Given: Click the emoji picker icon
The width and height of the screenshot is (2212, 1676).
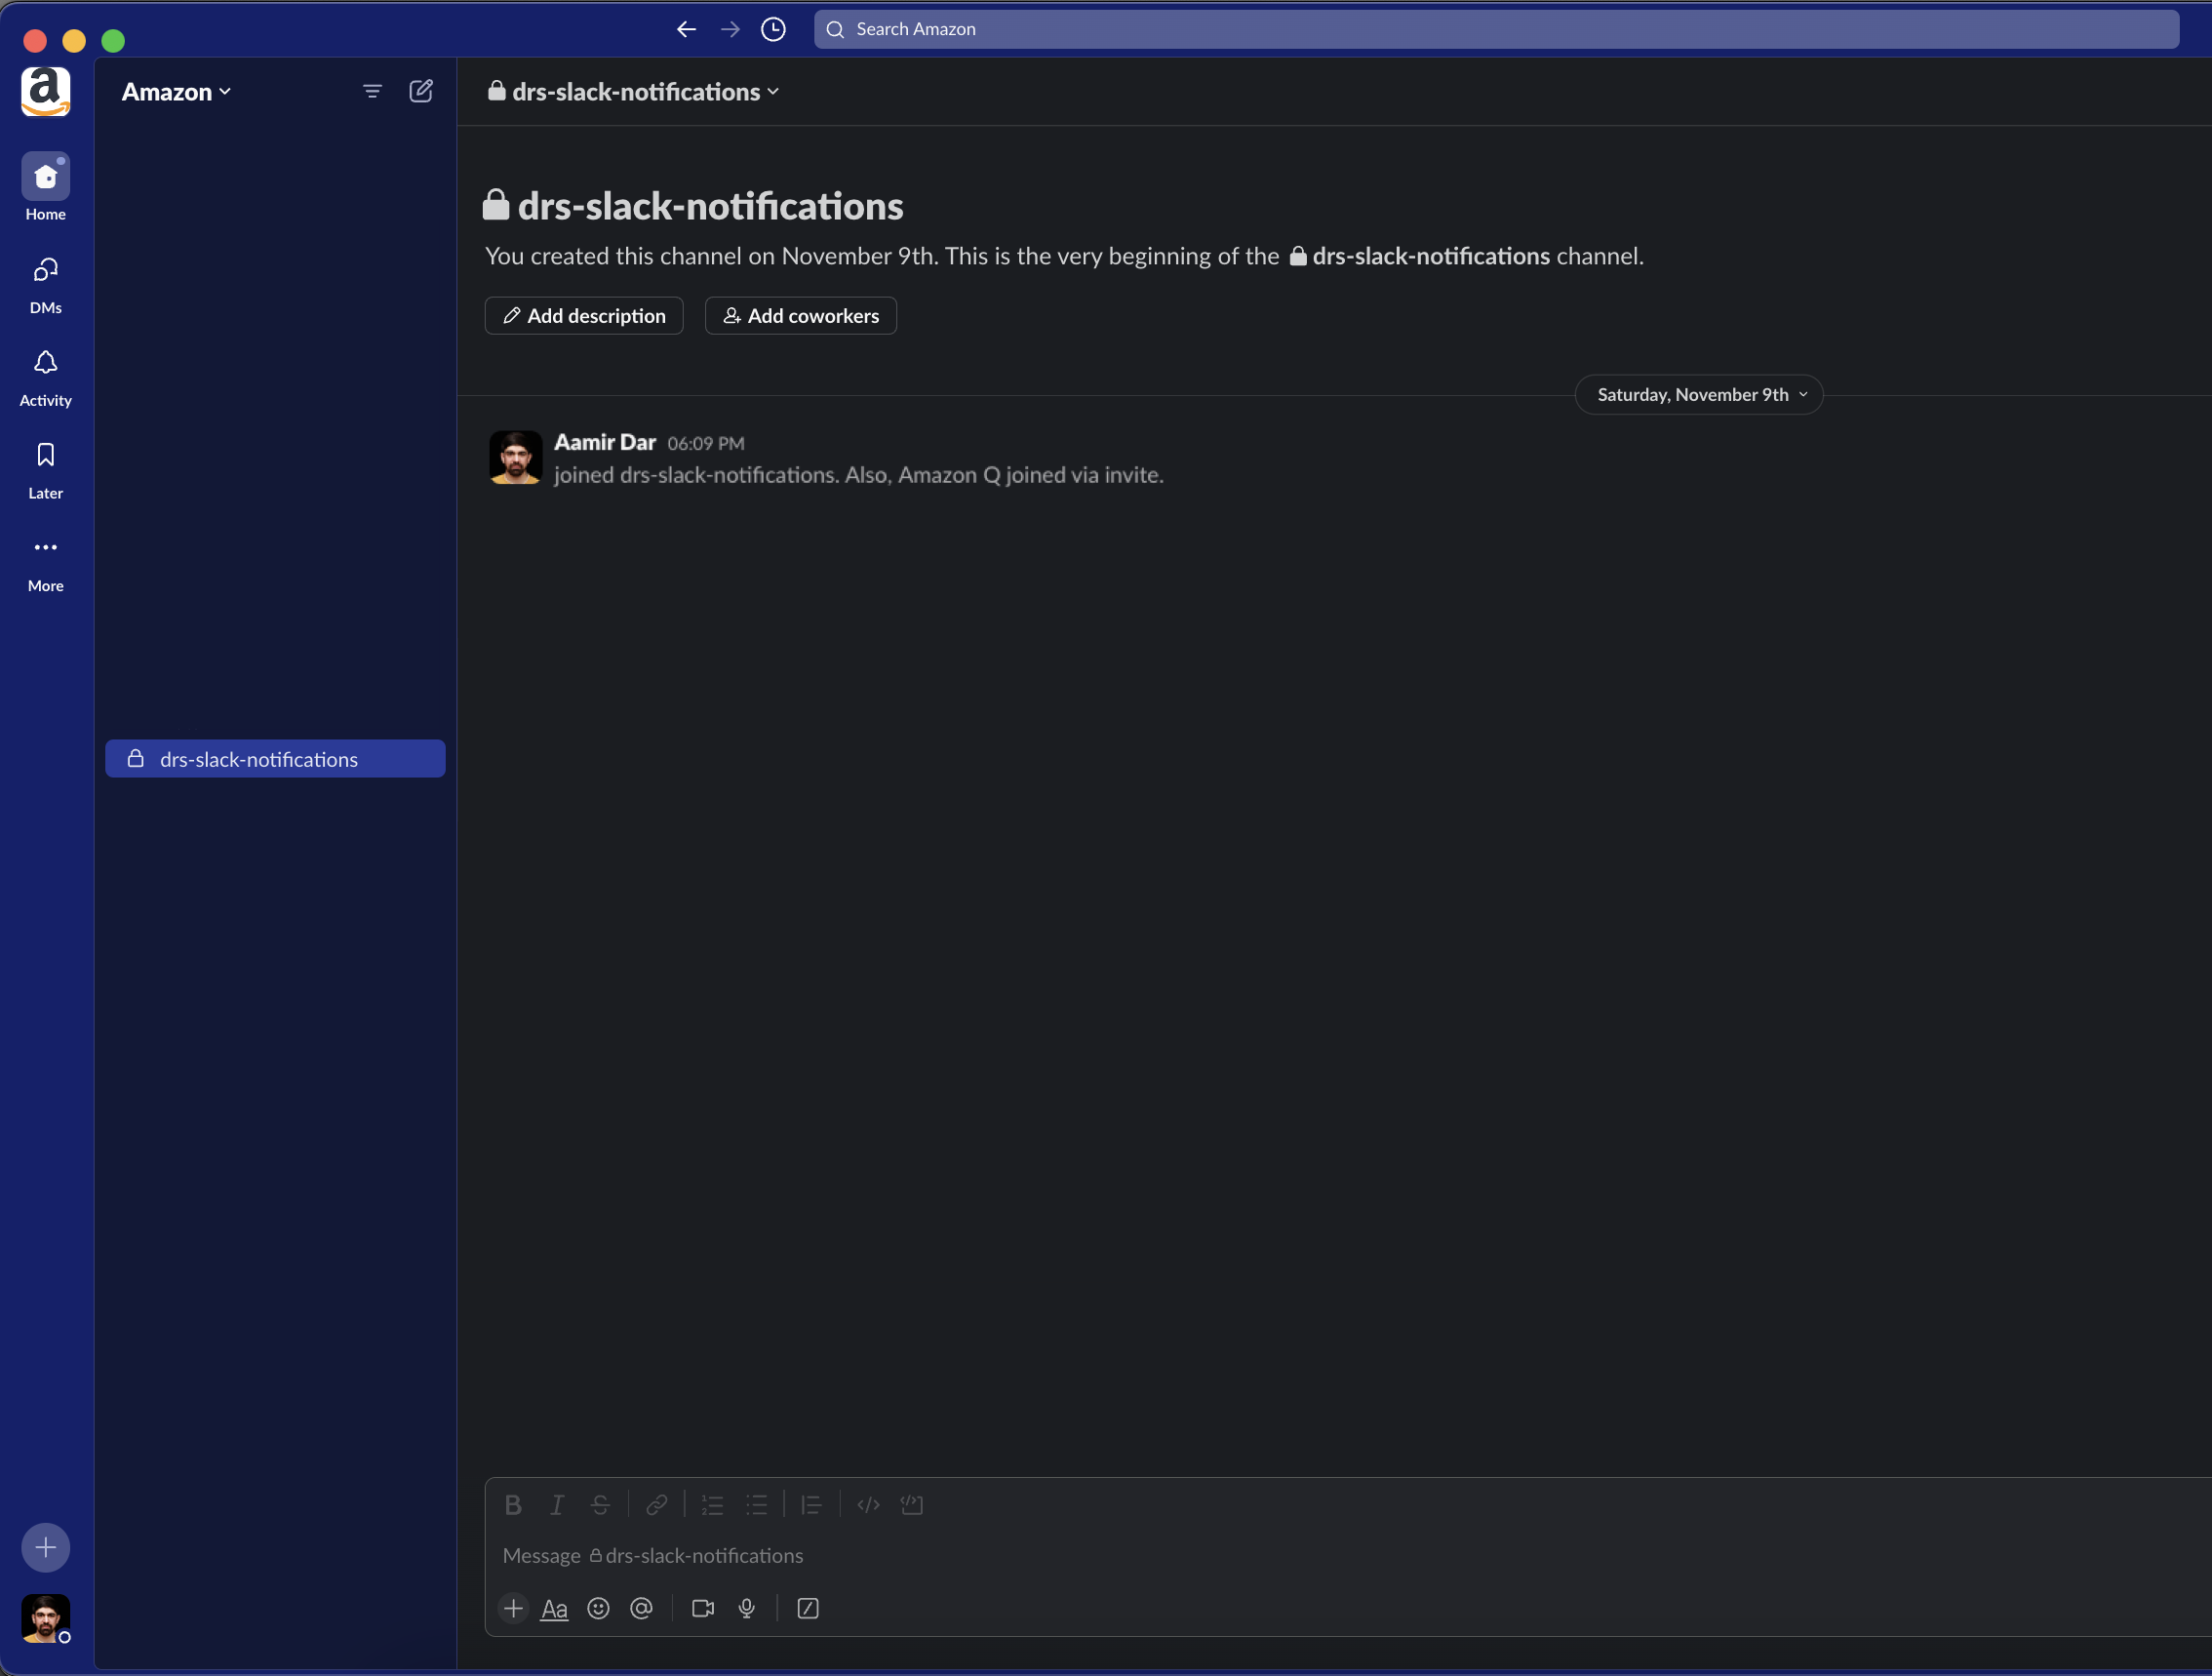Looking at the screenshot, I should [598, 1608].
